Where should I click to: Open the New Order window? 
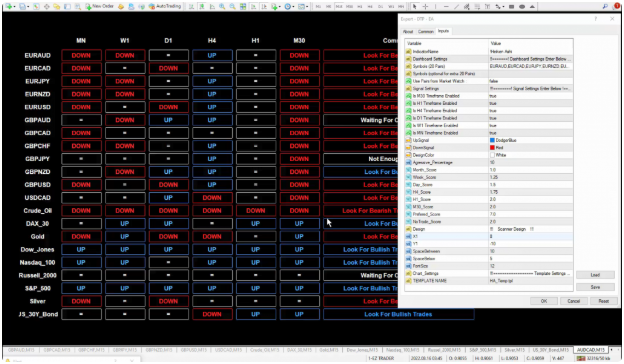99,6
